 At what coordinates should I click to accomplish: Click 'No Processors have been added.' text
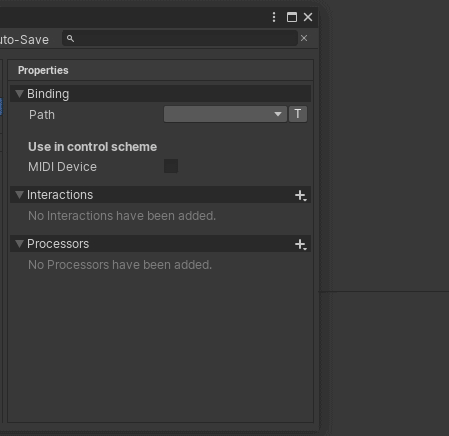120,265
